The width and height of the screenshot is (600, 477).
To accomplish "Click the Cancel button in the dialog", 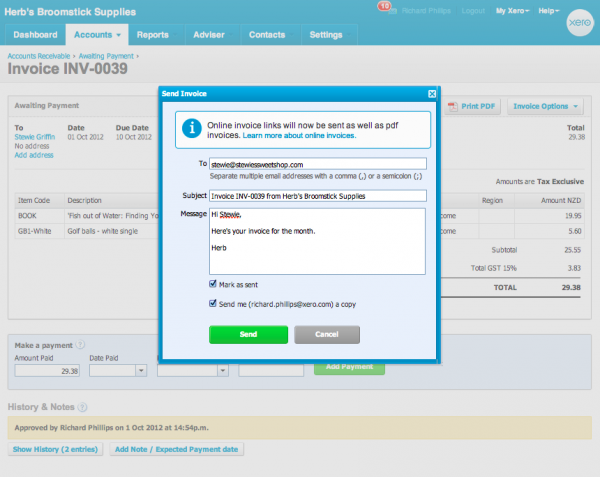I will click(327, 334).
